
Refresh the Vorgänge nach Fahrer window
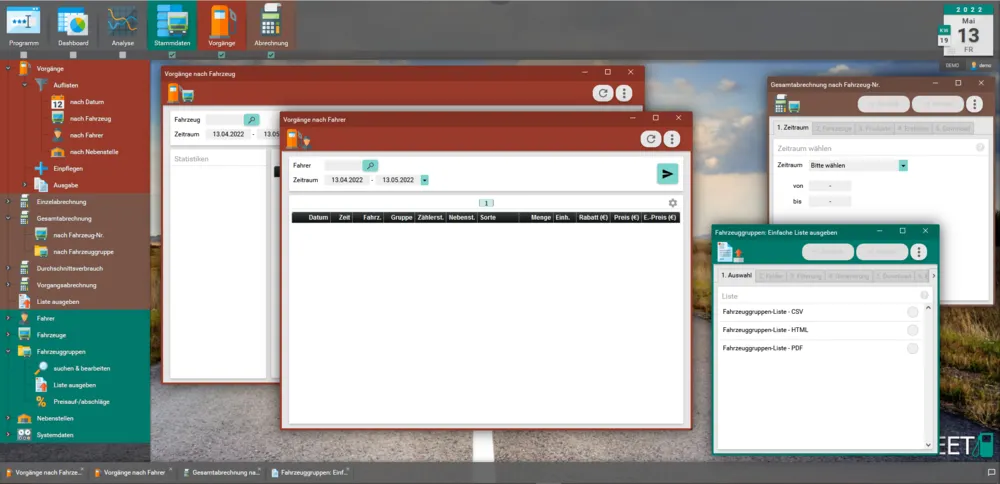[x=651, y=140]
